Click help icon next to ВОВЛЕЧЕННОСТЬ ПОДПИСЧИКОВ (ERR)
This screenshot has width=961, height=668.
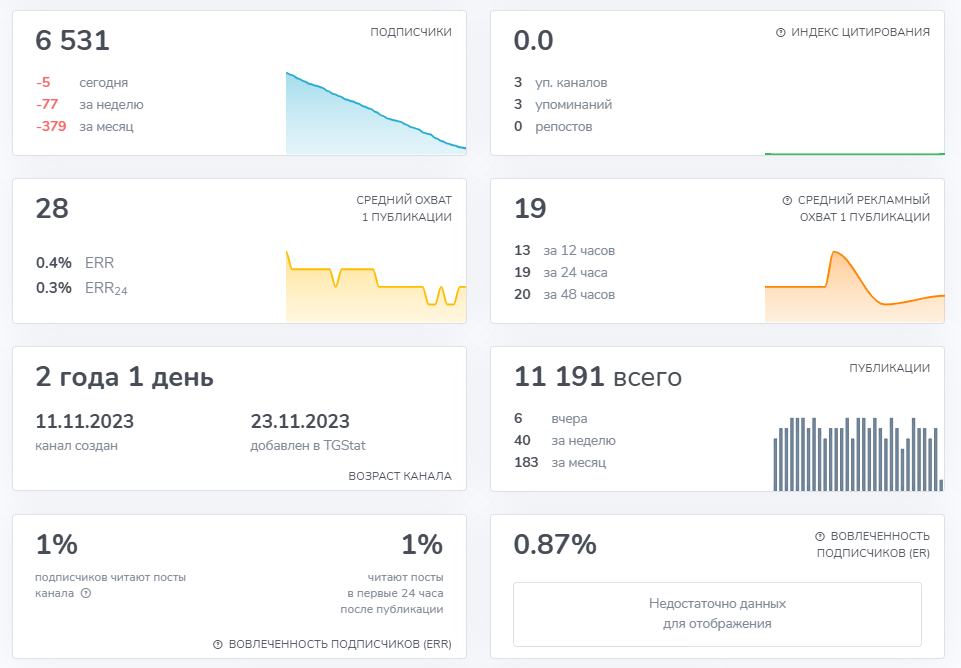[x=218, y=644]
